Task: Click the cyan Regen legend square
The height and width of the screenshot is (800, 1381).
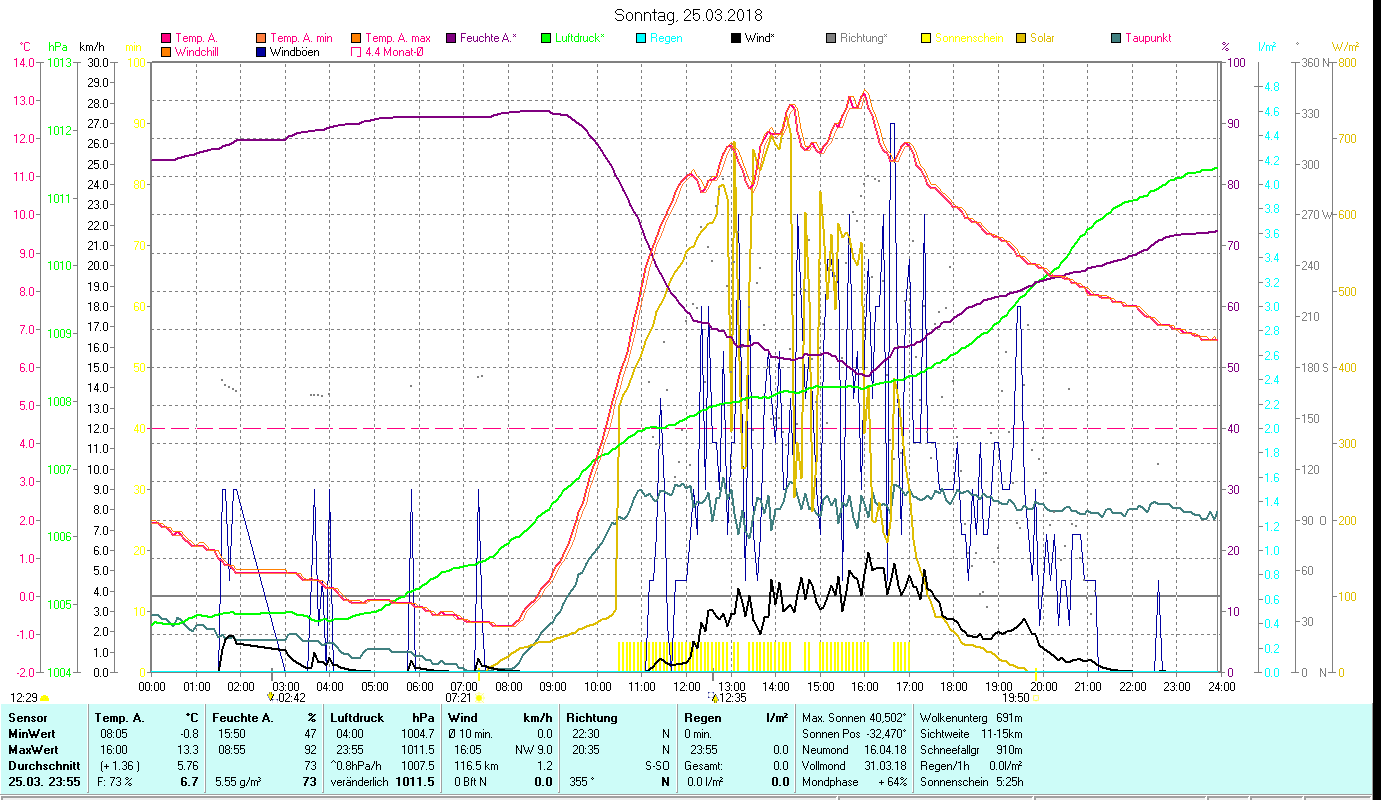Action: pos(641,38)
